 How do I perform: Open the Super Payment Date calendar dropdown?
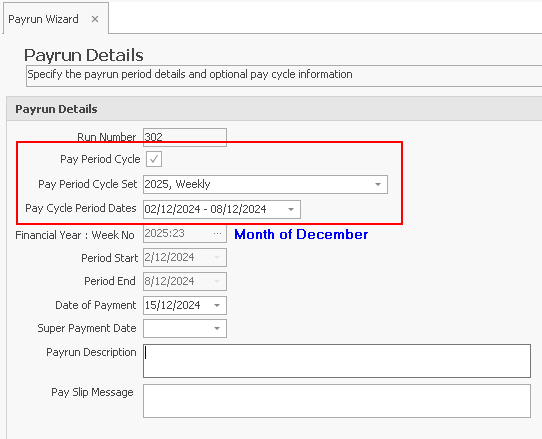(217, 328)
